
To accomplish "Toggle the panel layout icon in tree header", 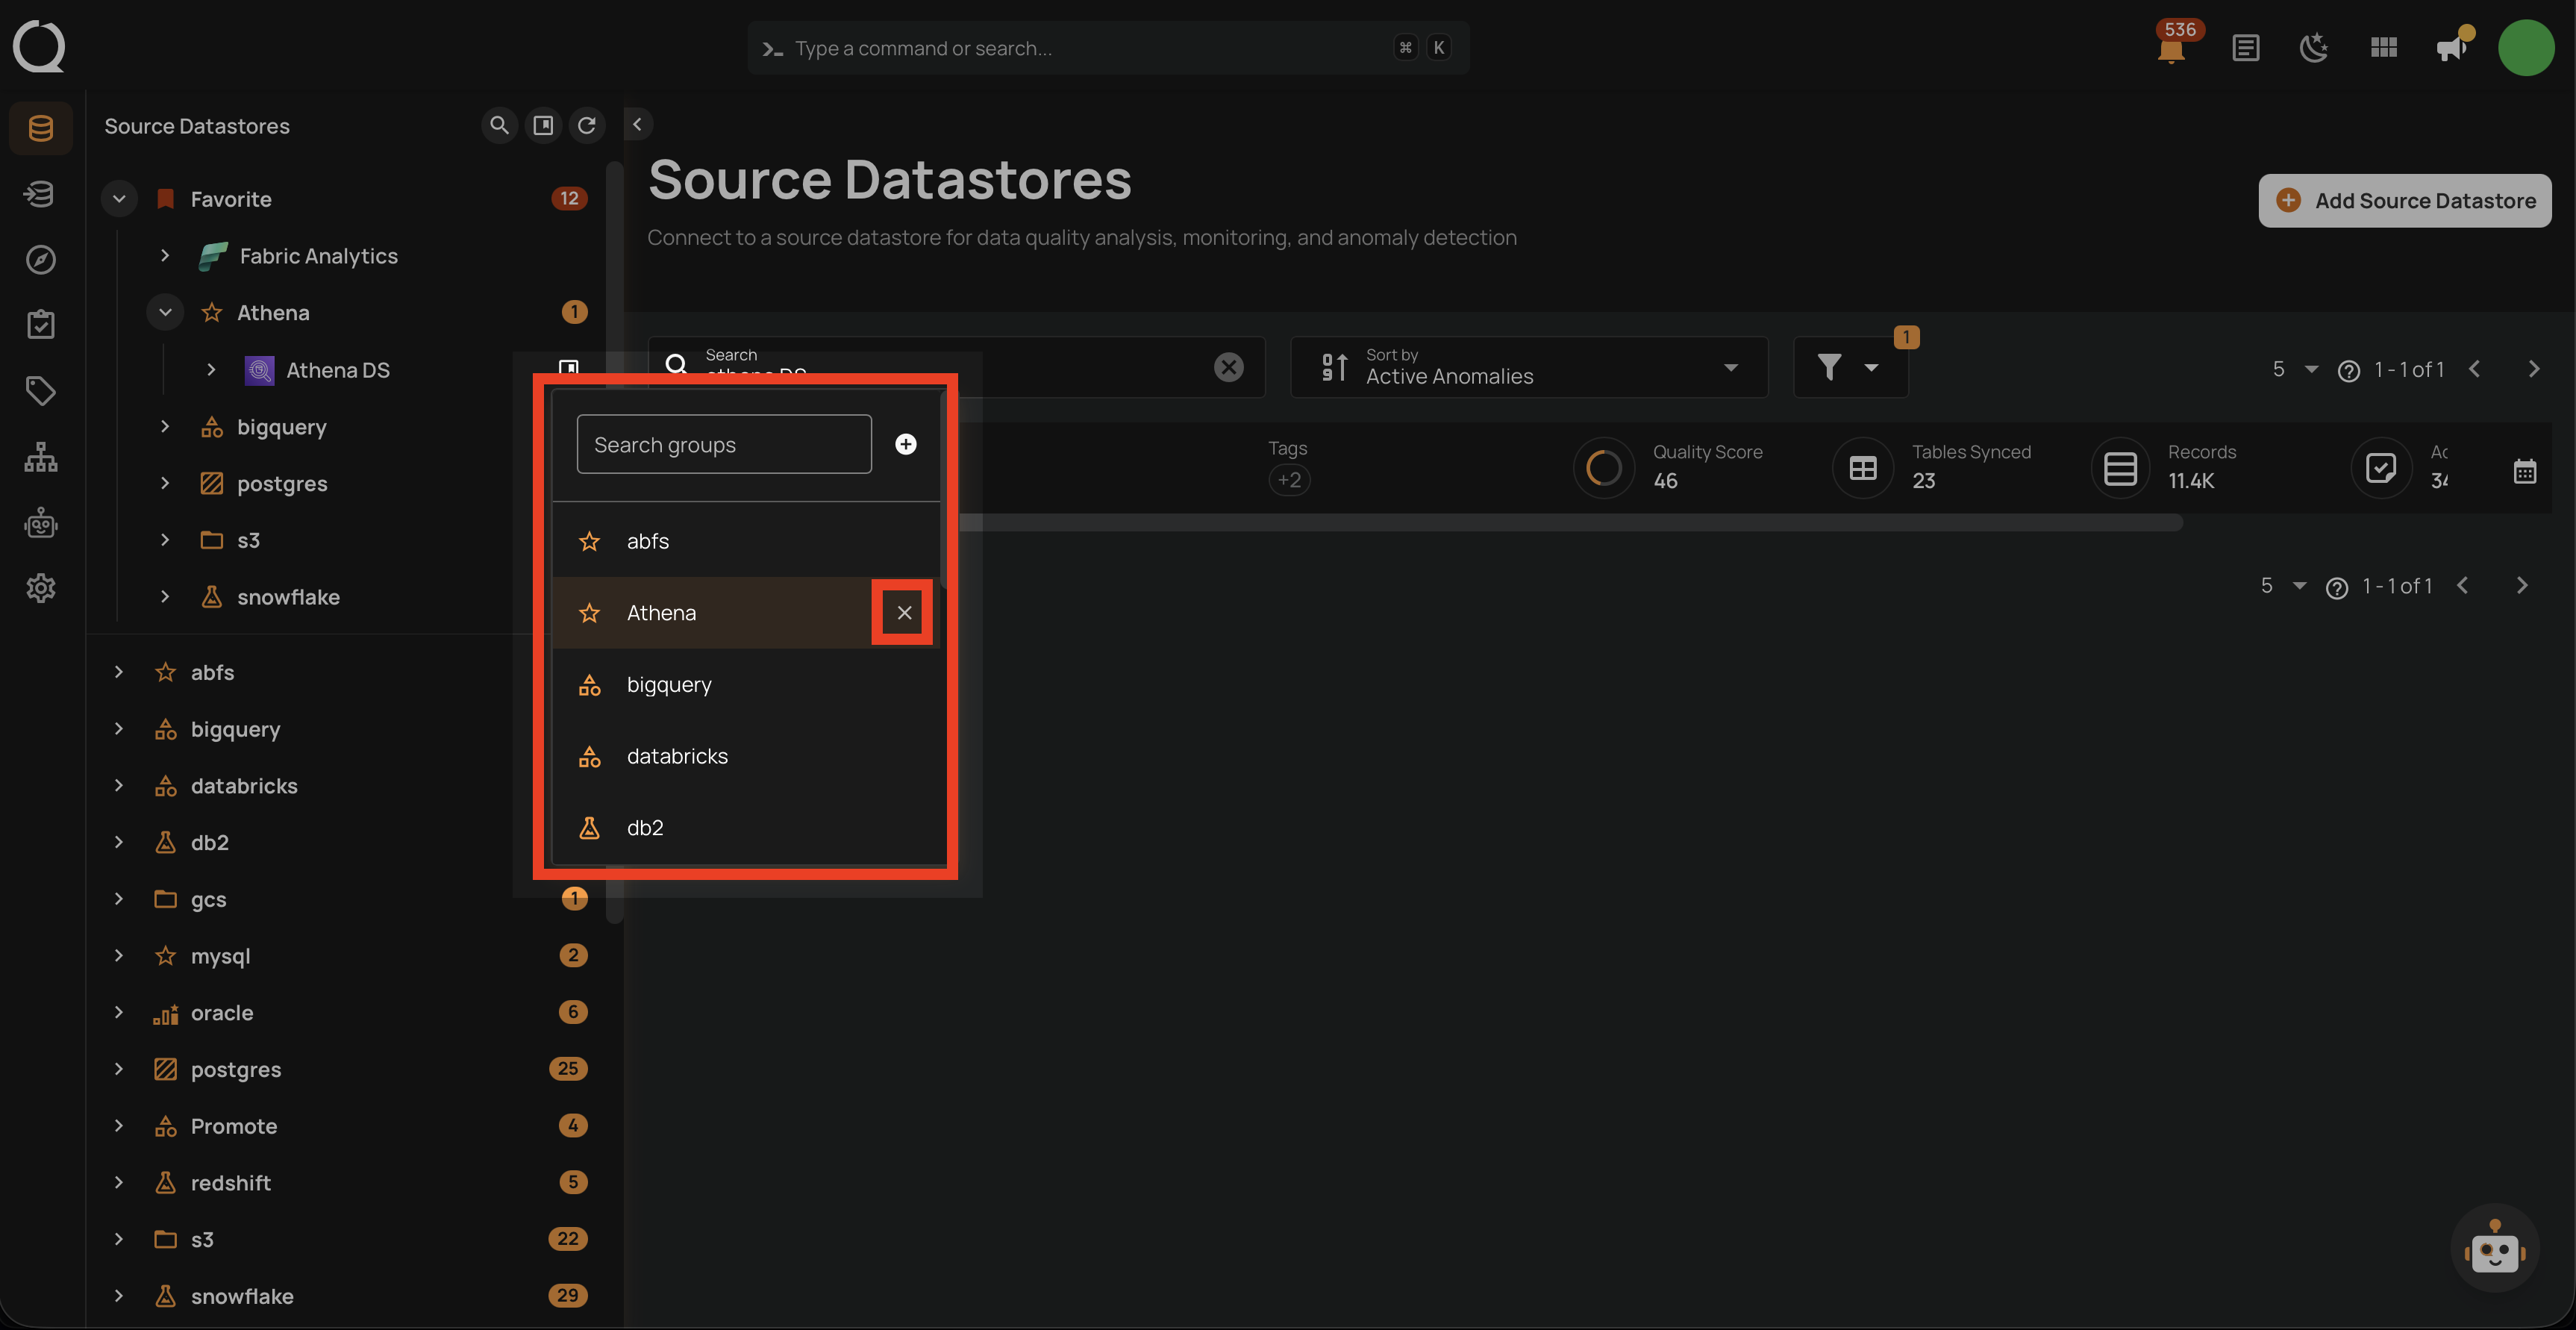I will coord(543,125).
